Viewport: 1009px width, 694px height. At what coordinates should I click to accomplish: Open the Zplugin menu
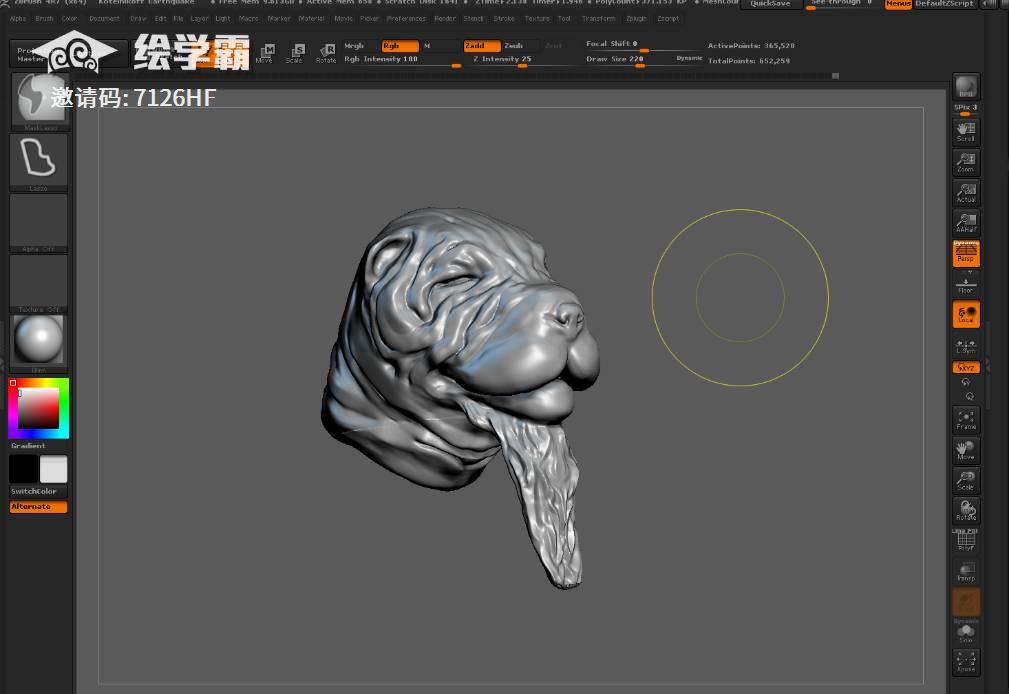coord(636,19)
